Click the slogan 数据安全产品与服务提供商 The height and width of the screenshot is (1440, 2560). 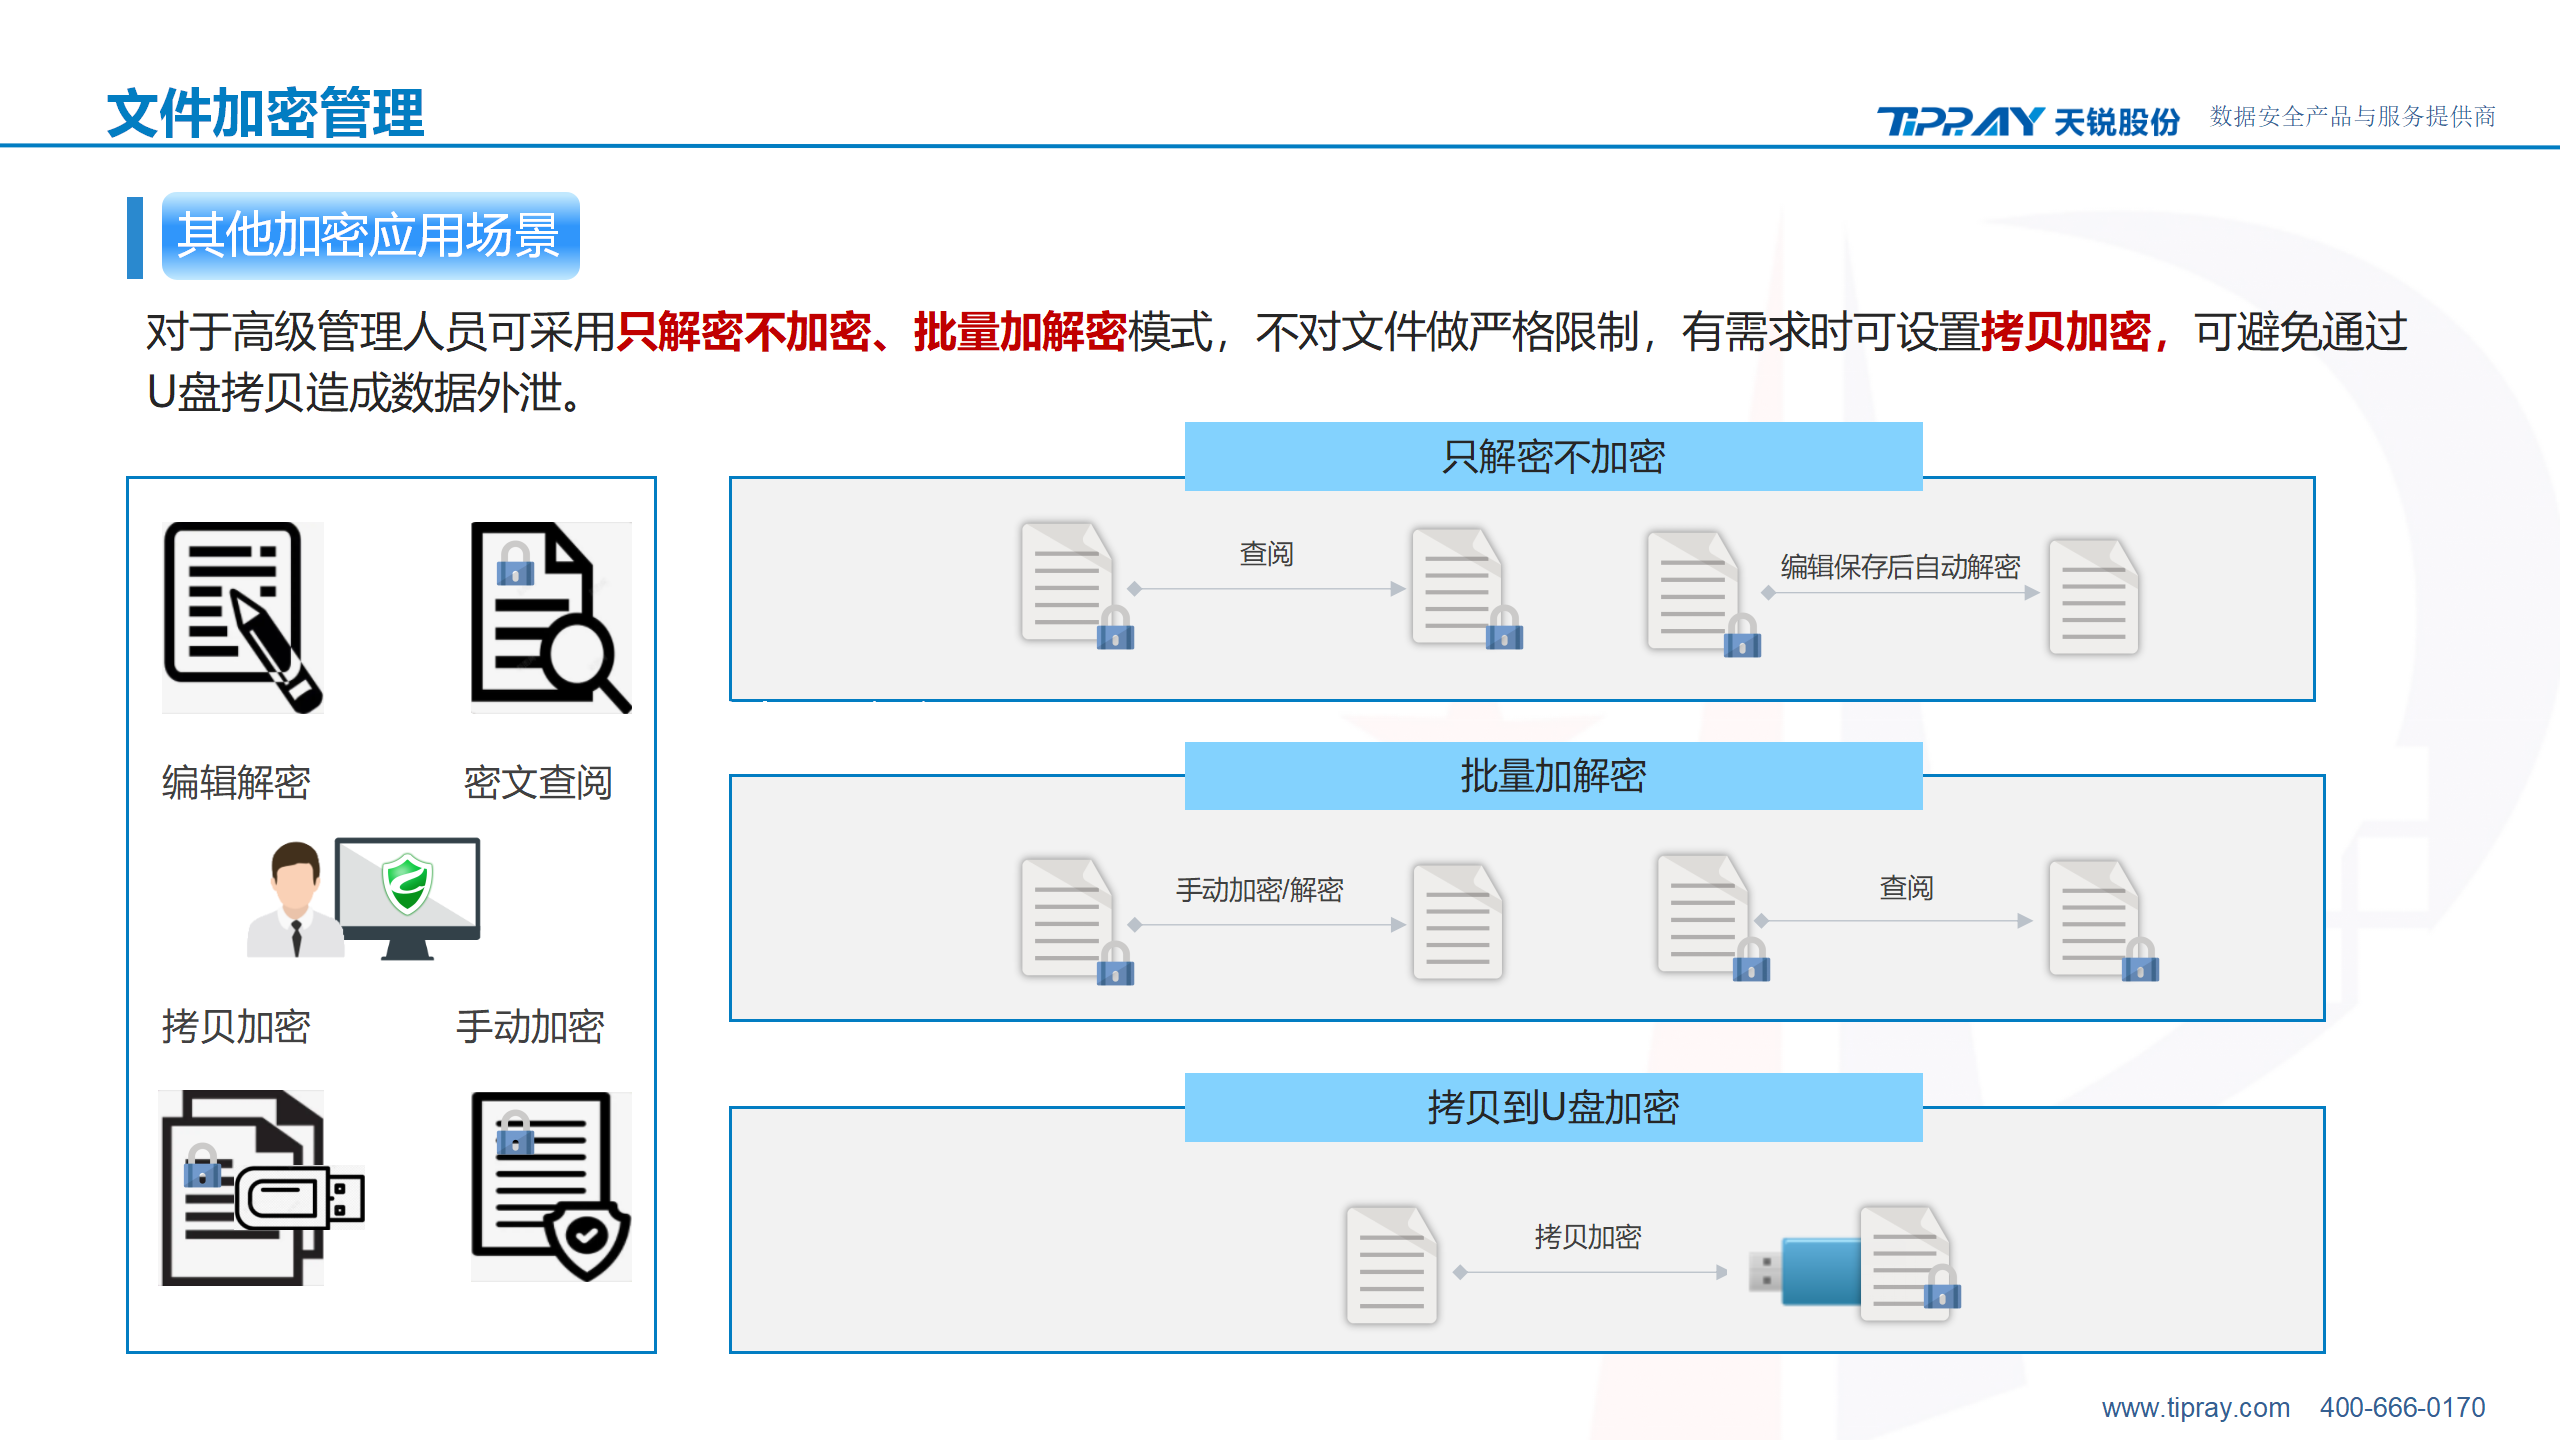click(2352, 117)
